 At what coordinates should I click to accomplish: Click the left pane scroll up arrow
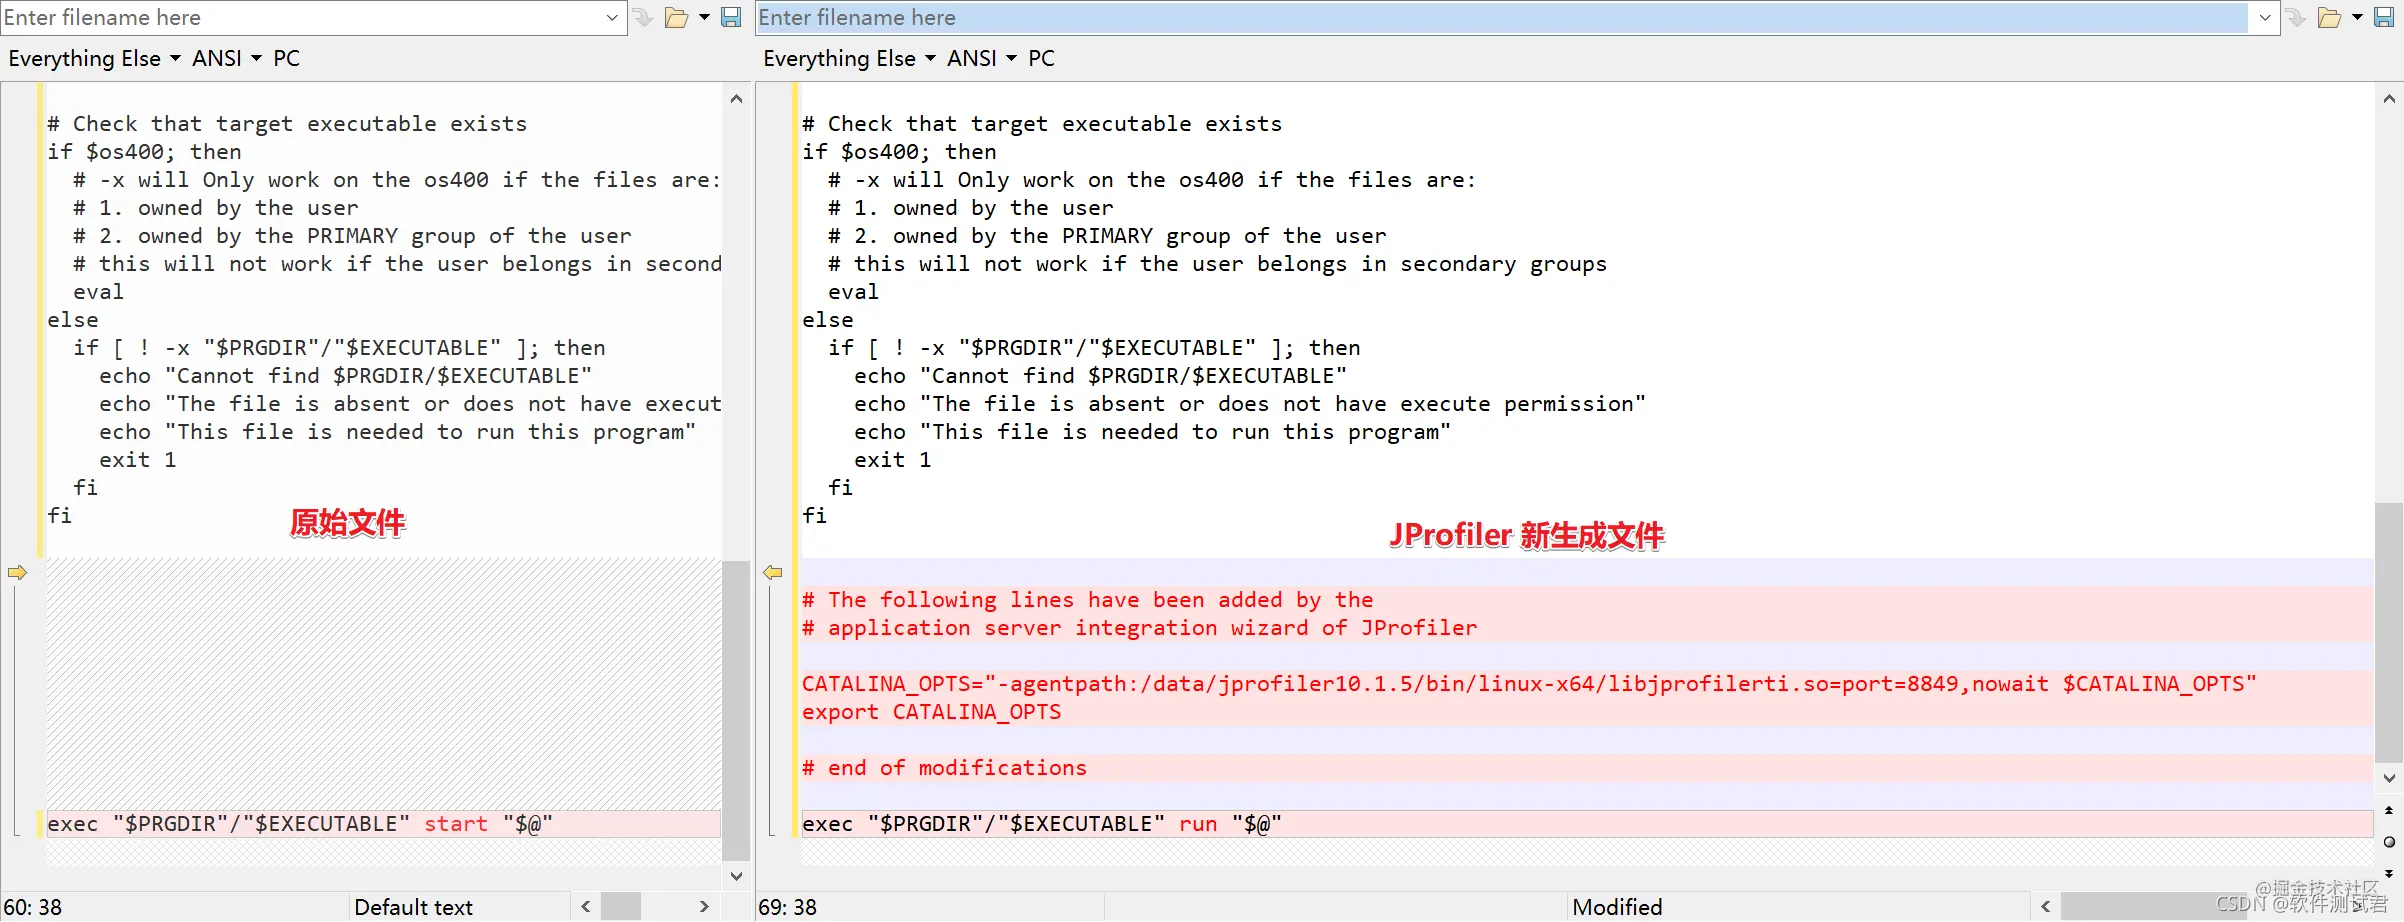click(x=736, y=99)
